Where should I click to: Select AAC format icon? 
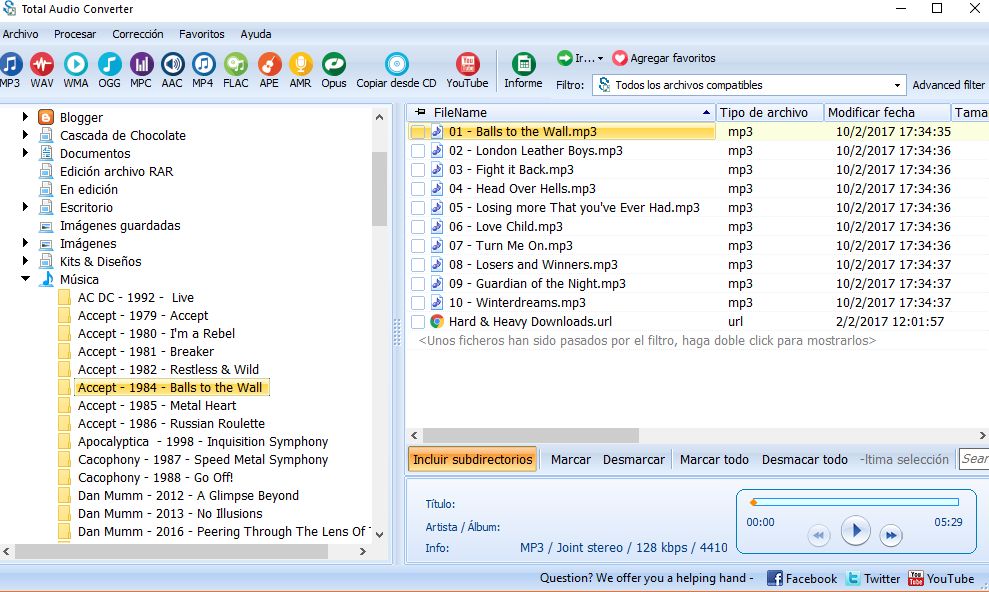click(x=172, y=64)
